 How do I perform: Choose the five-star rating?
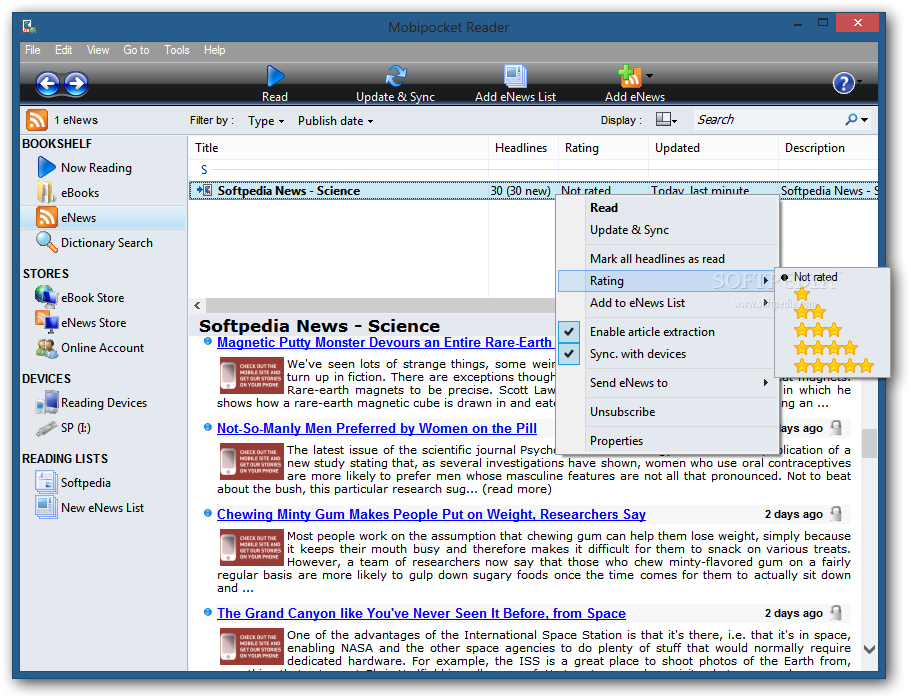[834, 365]
